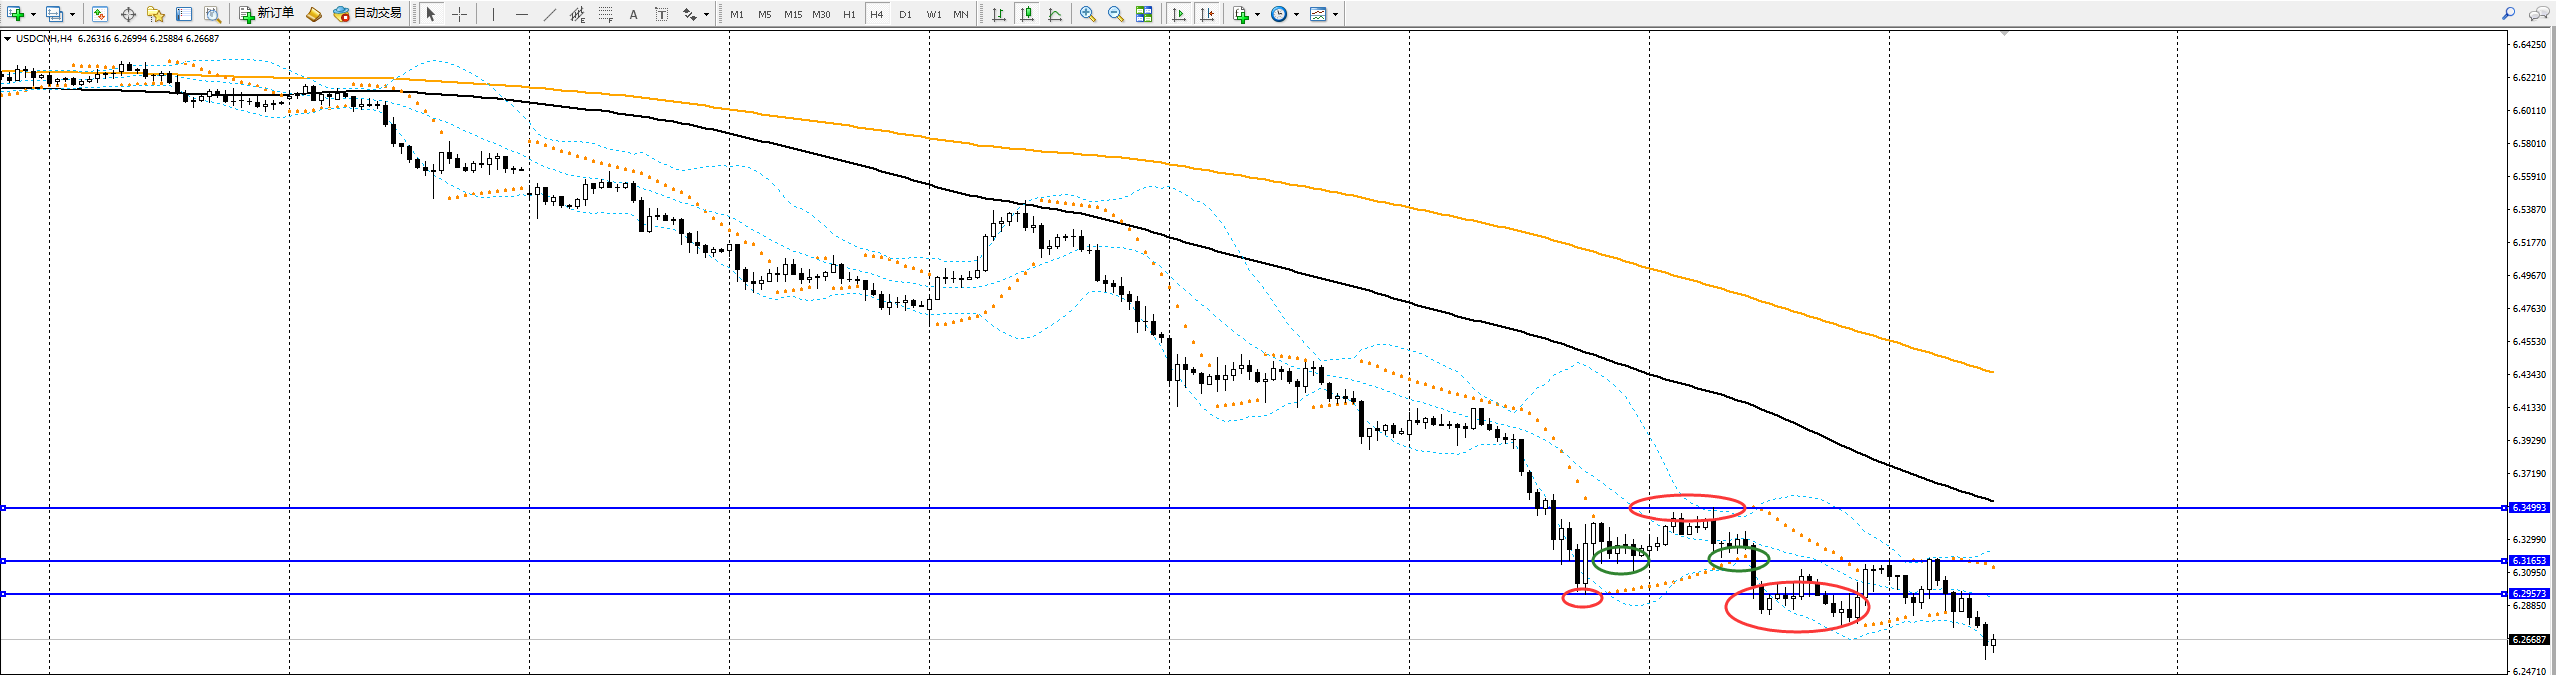Switch chart to bar chart mode

pos(998,14)
